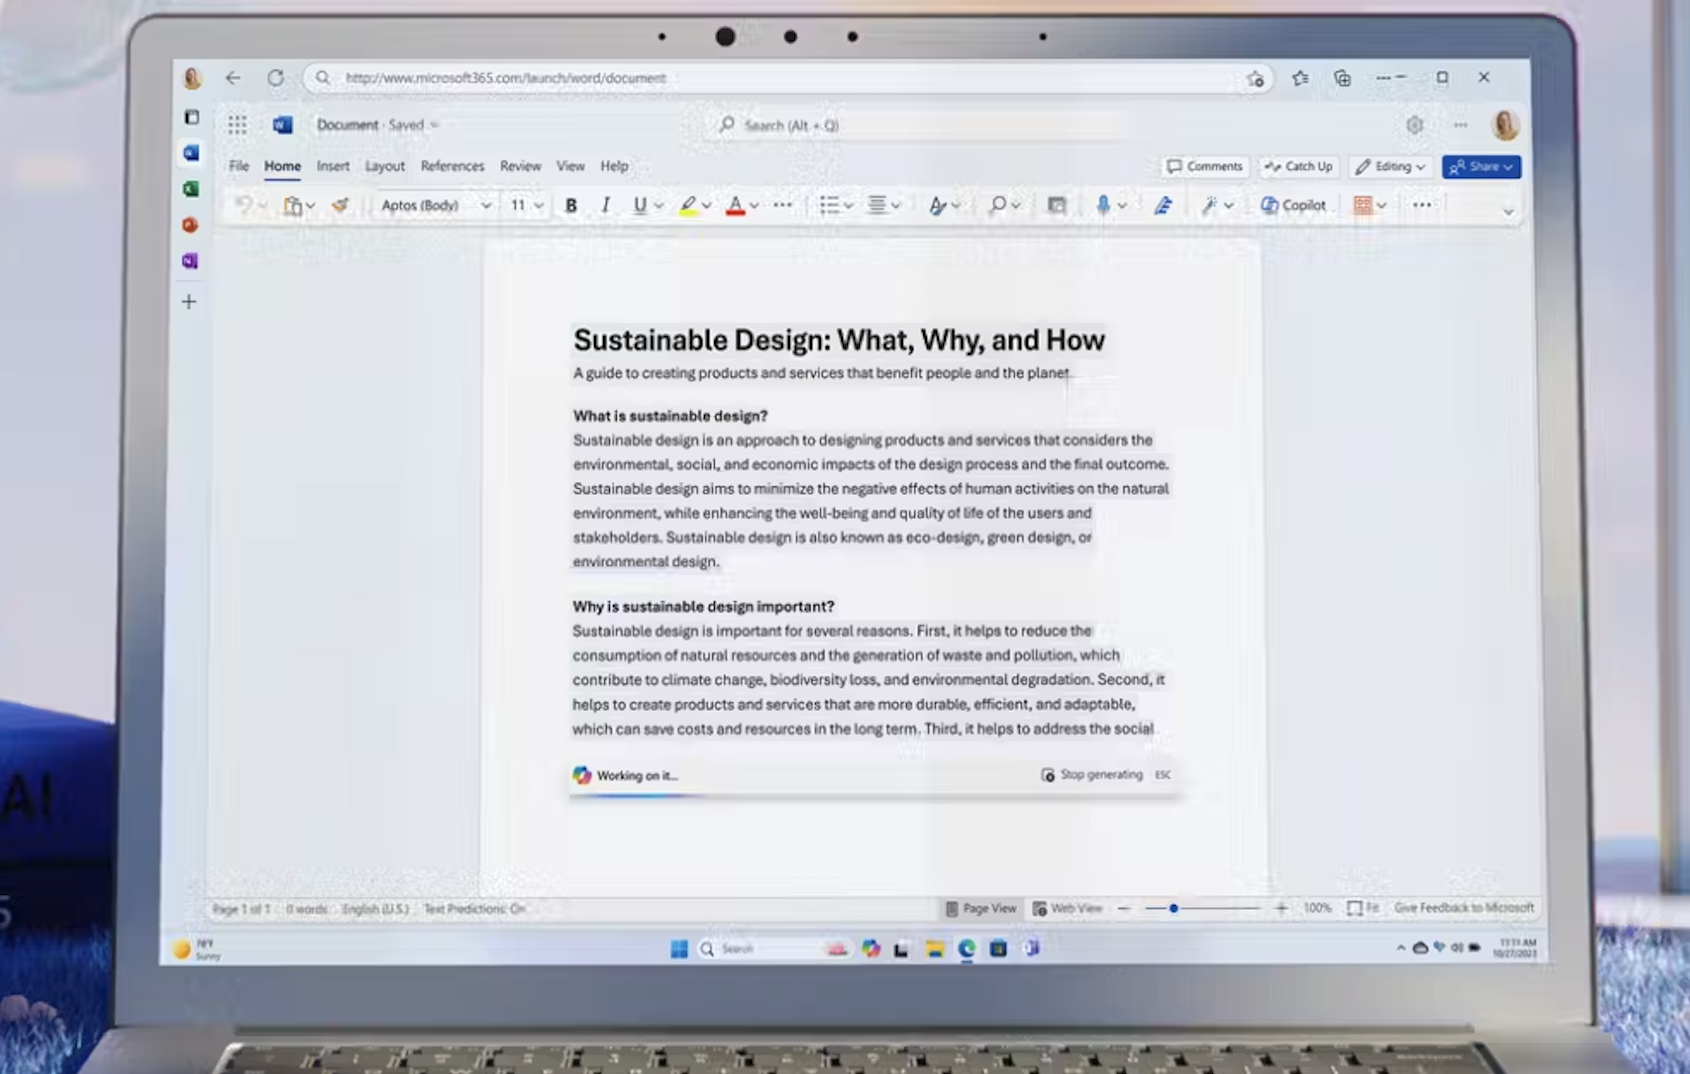Open Word settings gear
Viewport: 1690px width, 1074px height.
1414,125
